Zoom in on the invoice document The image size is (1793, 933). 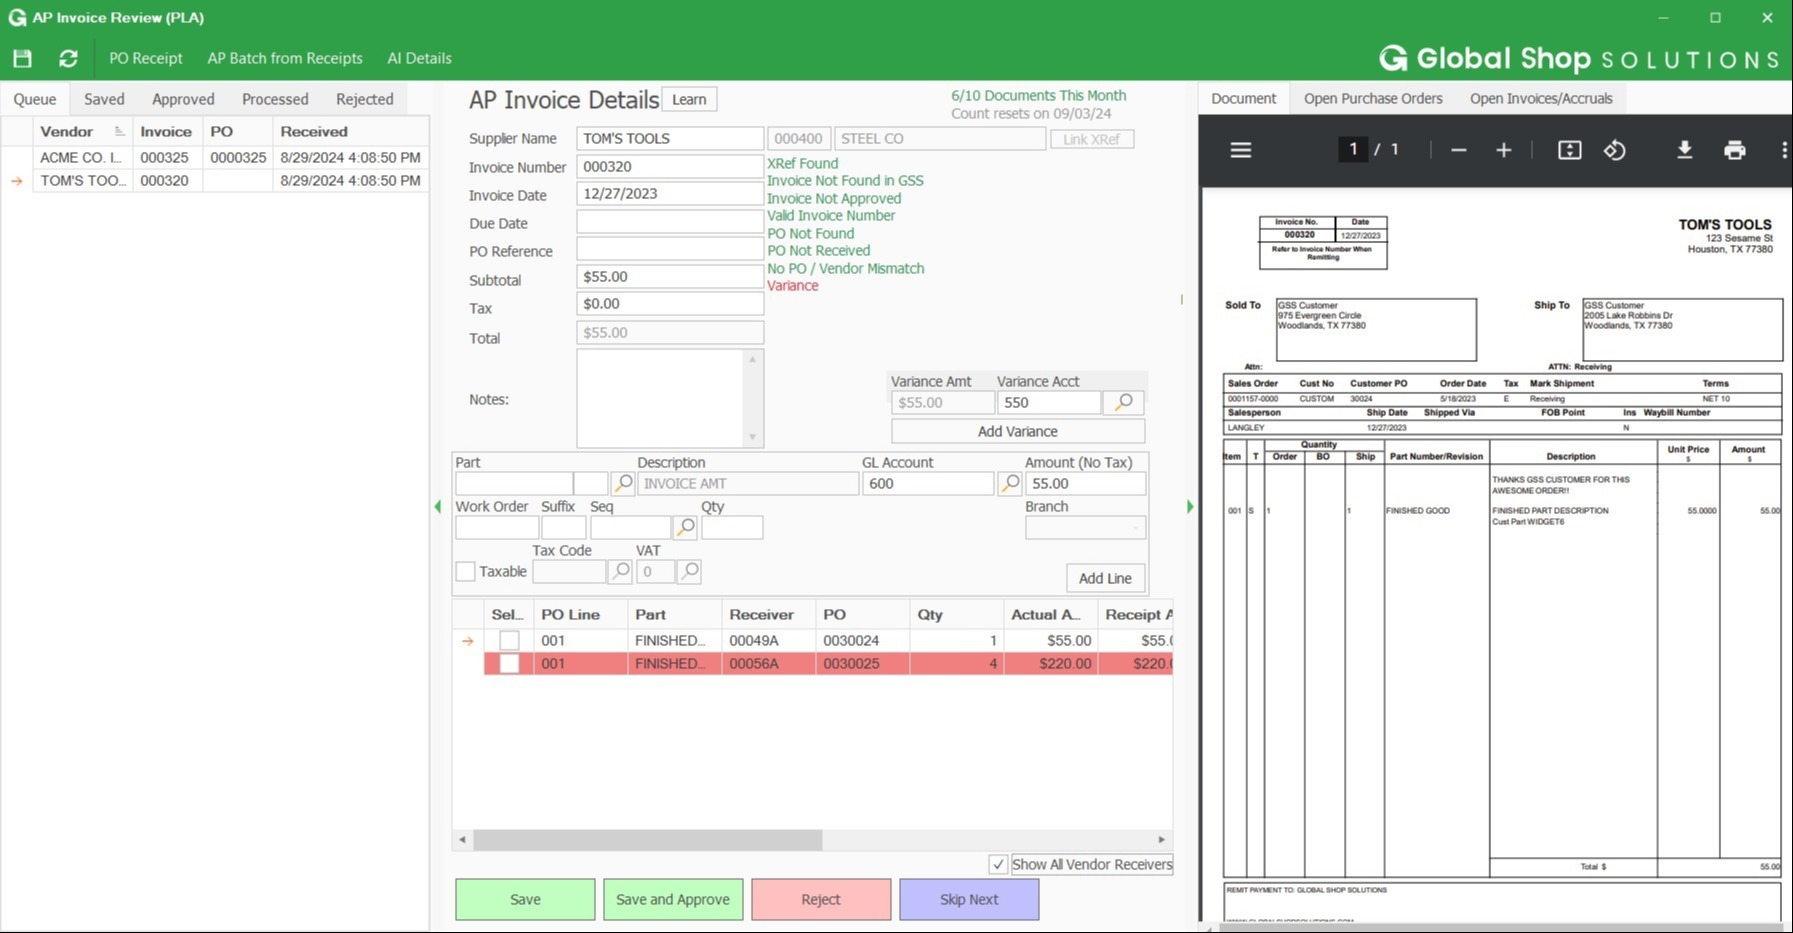click(x=1503, y=149)
